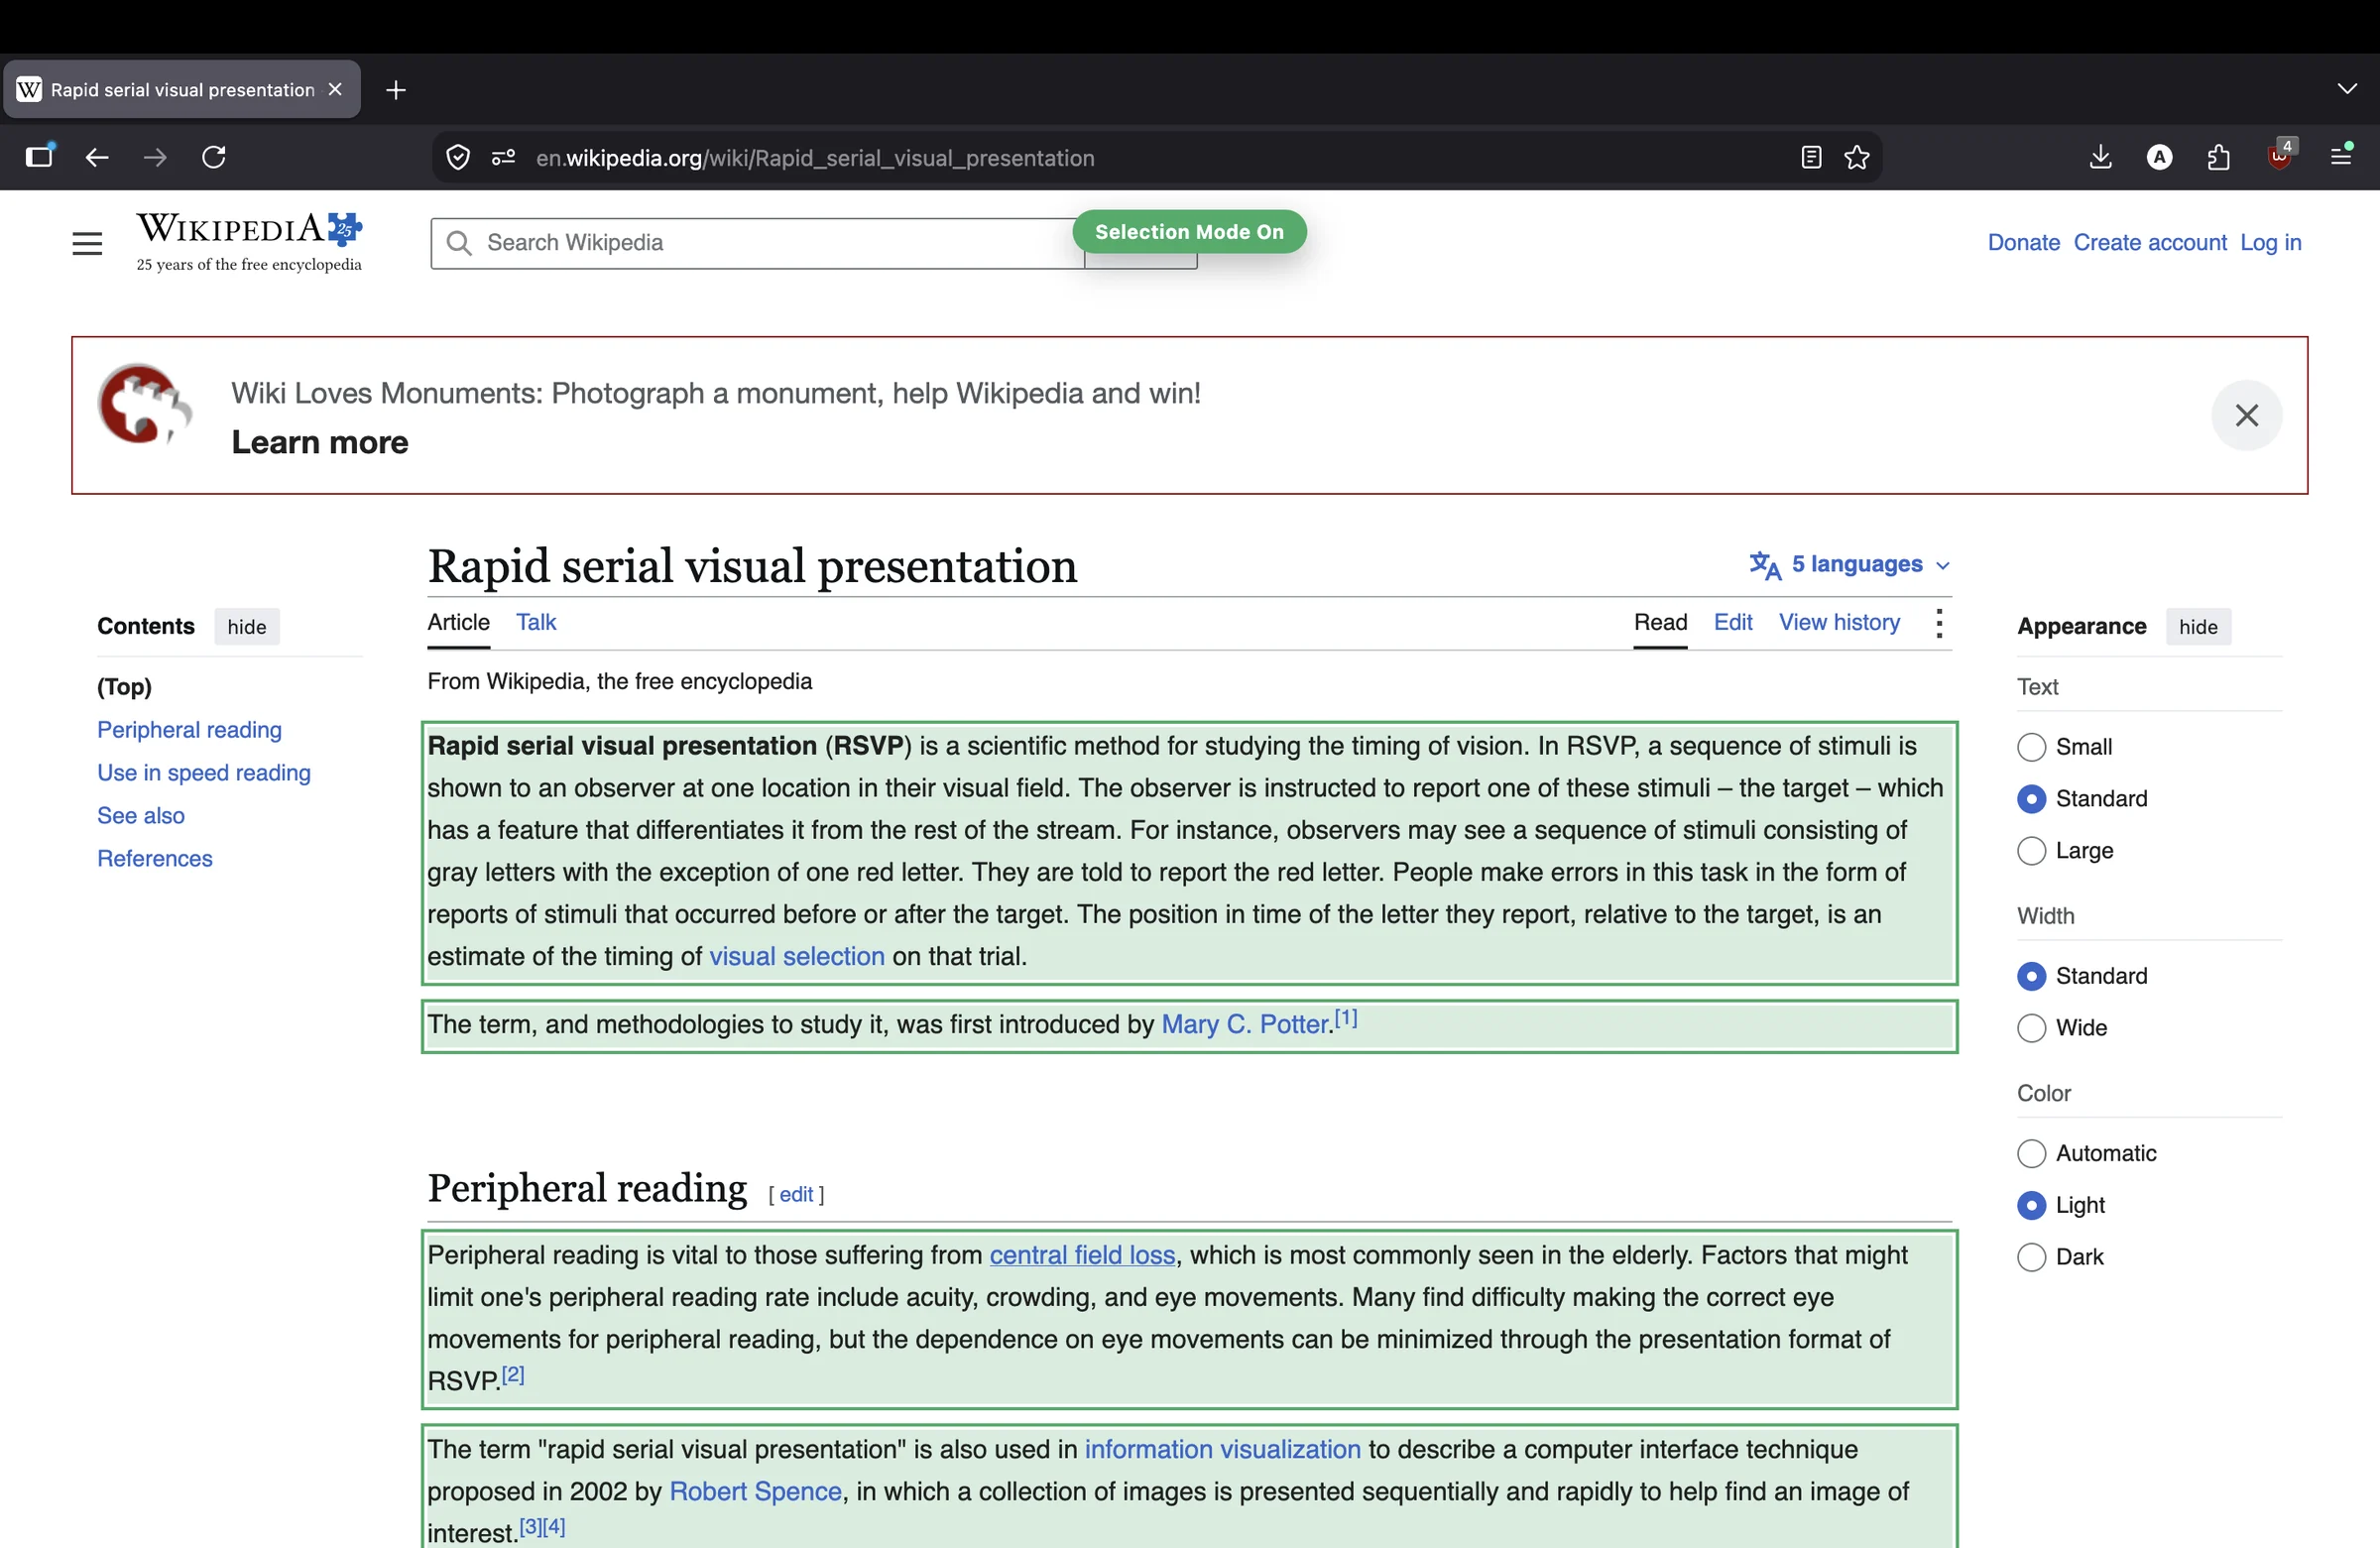The width and height of the screenshot is (2380, 1548).
Task: Open the more options vertical dots menu
Action: 1939,624
